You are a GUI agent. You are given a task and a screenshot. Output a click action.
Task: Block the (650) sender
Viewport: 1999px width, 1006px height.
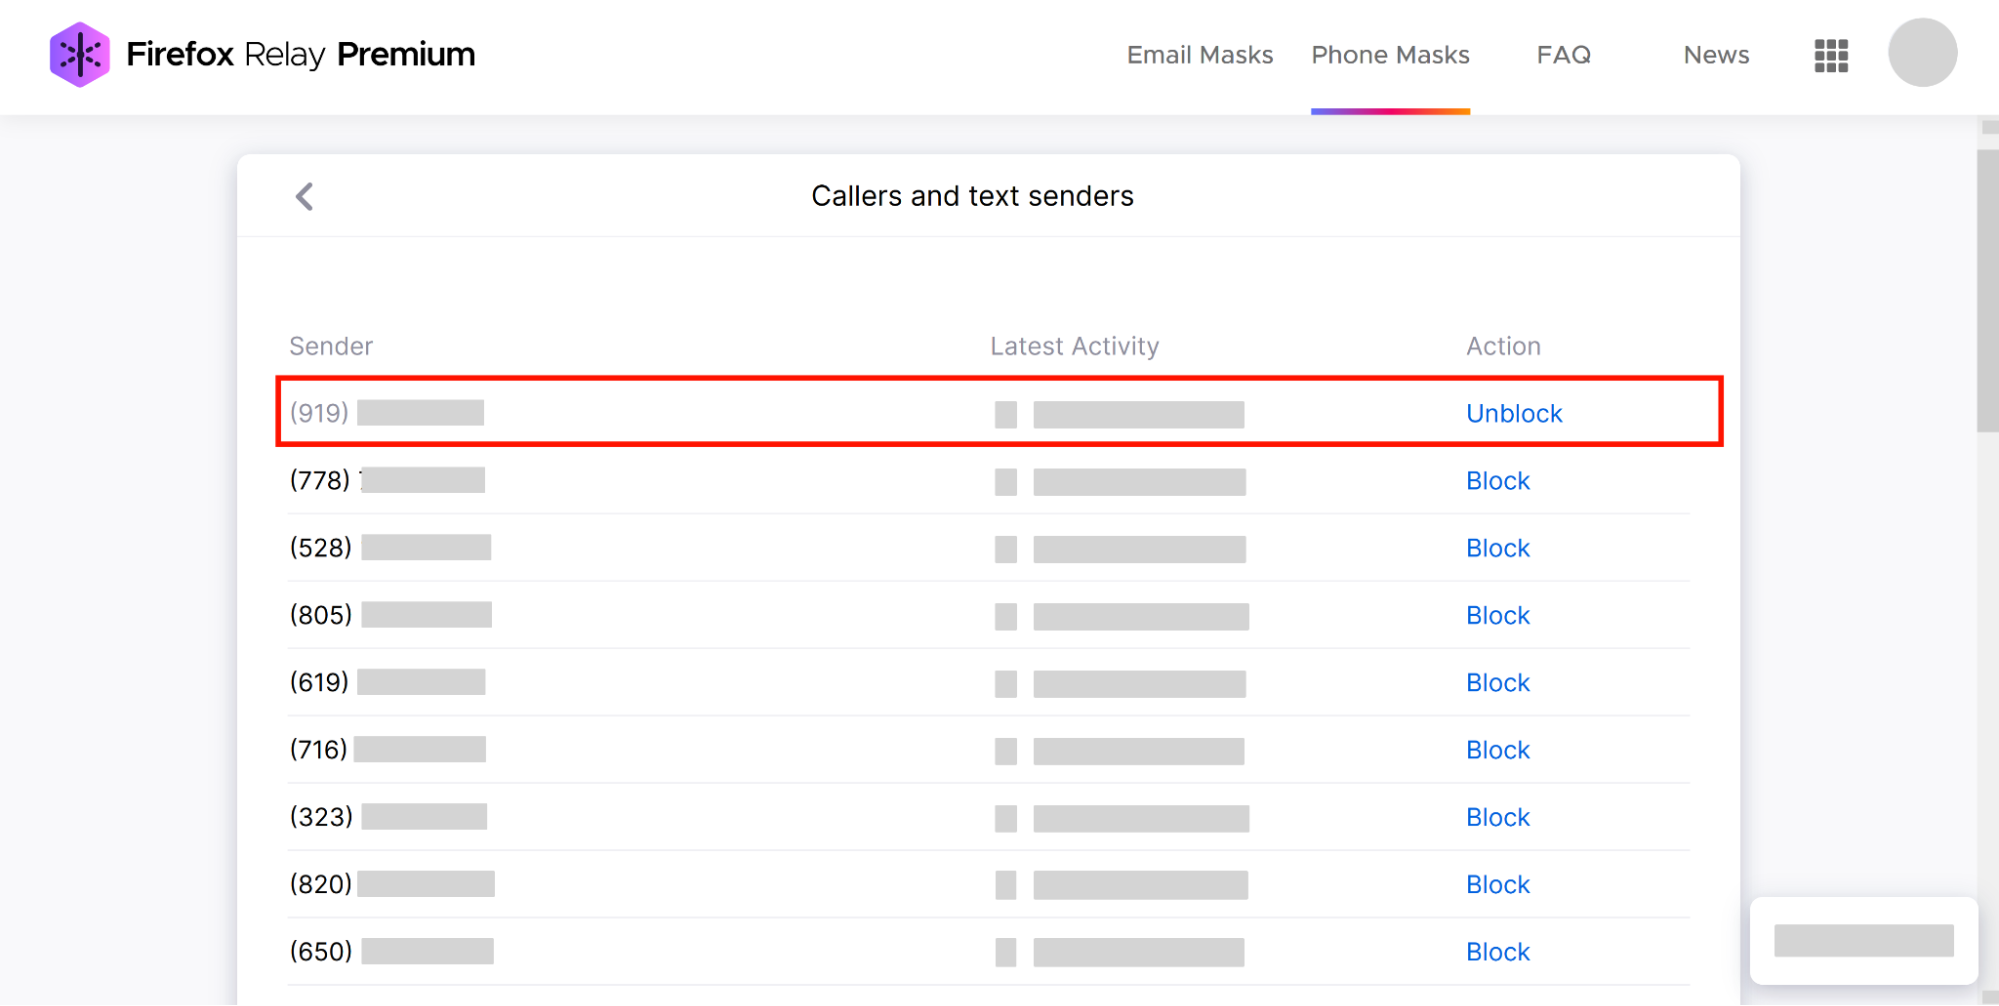click(x=1497, y=951)
